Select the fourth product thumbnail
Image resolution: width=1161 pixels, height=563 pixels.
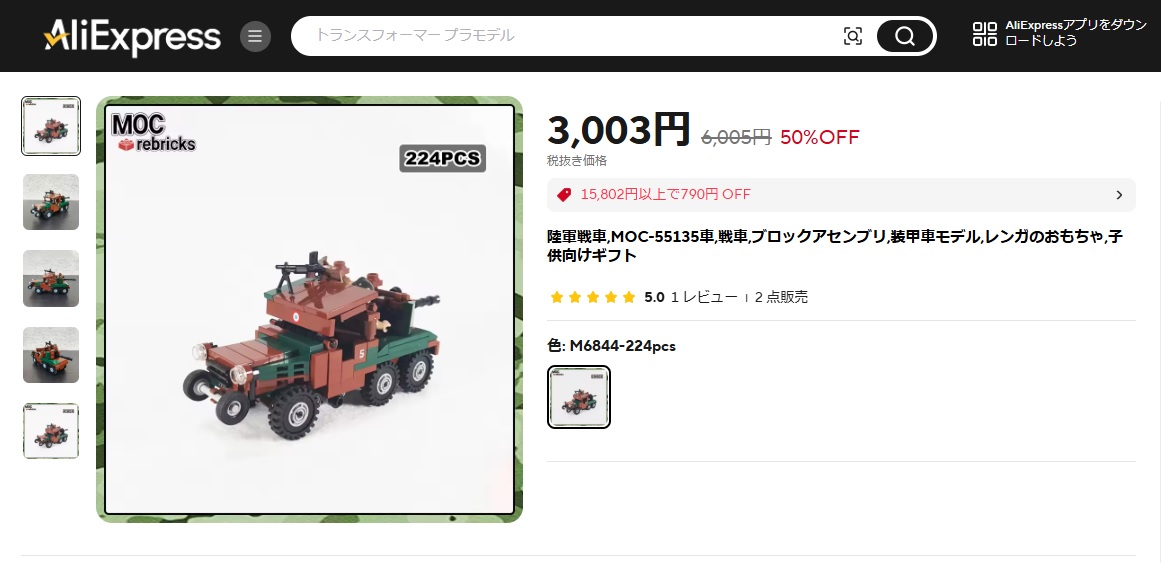click(51, 355)
